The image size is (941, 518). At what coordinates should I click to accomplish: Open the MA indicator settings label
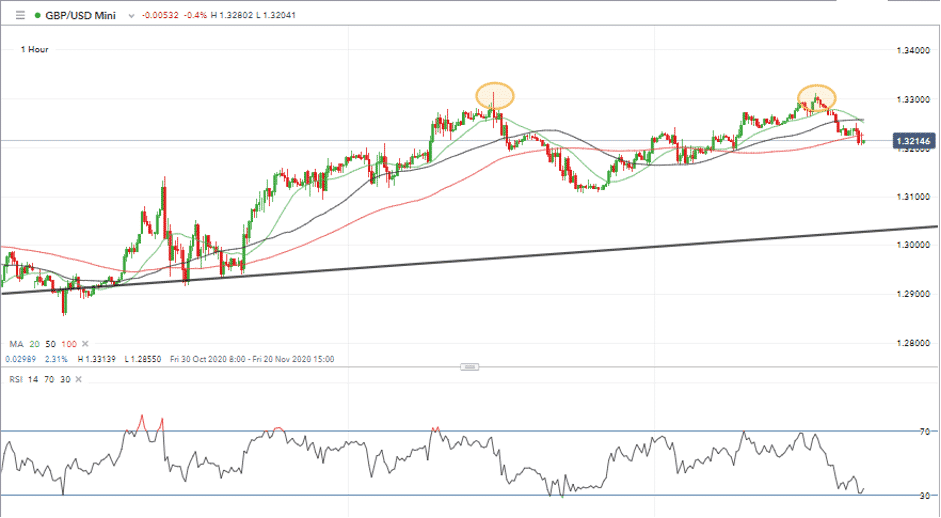click(x=16, y=344)
